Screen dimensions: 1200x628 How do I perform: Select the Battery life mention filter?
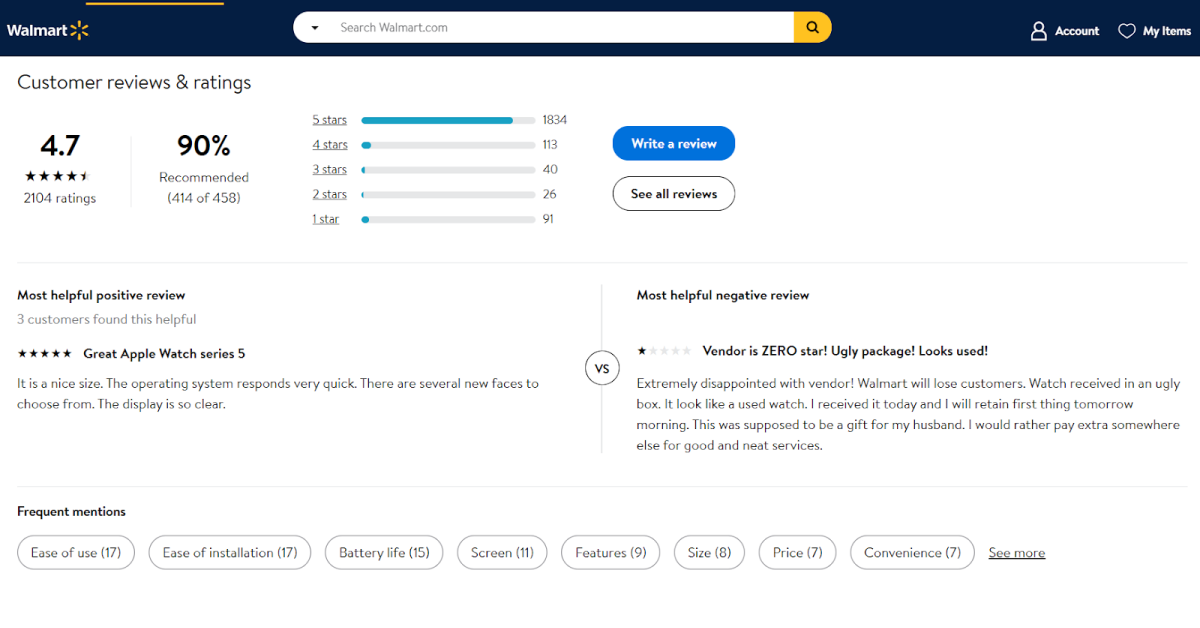[x=383, y=552]
